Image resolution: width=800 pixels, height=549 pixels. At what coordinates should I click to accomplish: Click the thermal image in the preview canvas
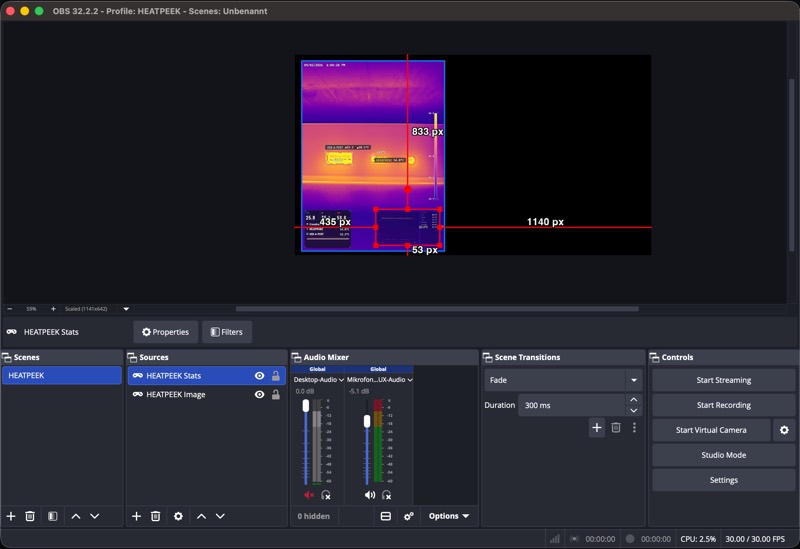tap(373, 156)
